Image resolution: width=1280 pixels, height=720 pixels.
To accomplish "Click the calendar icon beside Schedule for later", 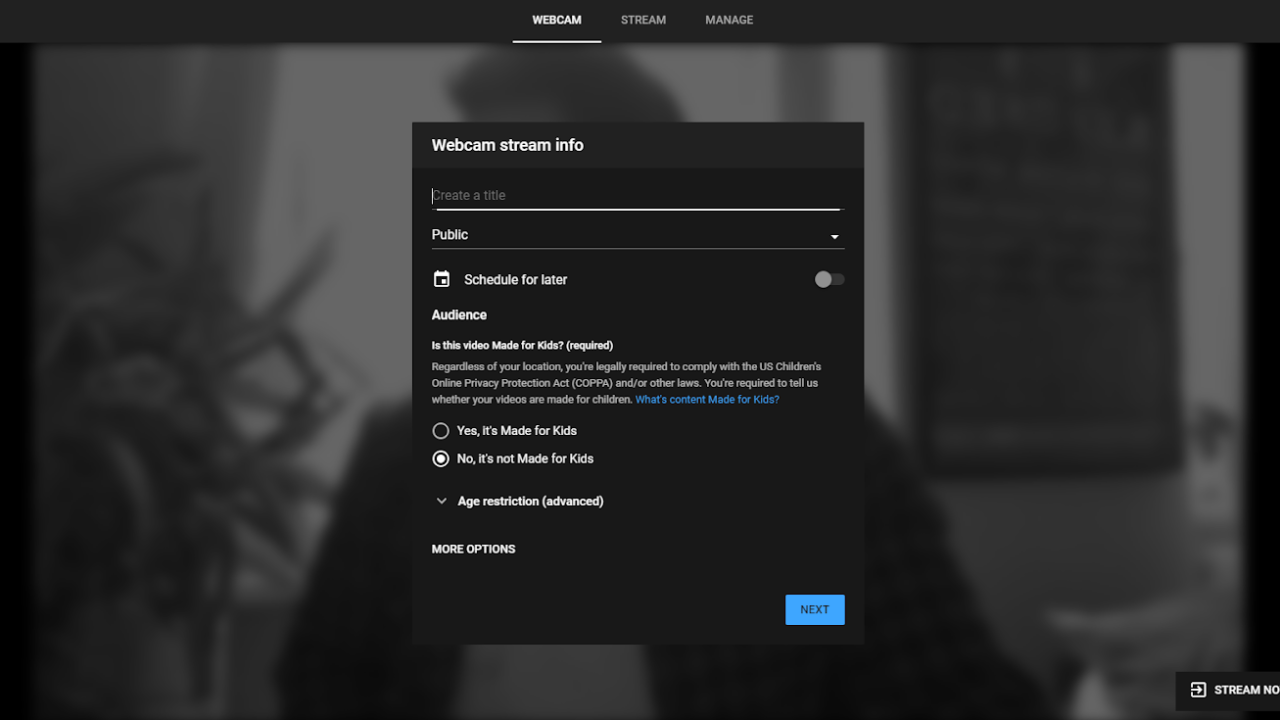I will [441, 279].
